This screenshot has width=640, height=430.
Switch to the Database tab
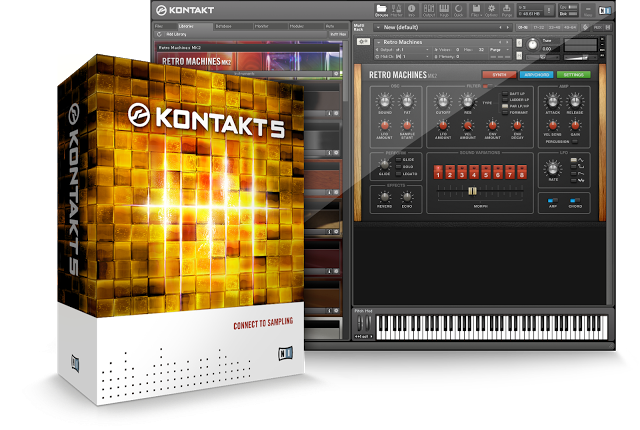(233, 26)
